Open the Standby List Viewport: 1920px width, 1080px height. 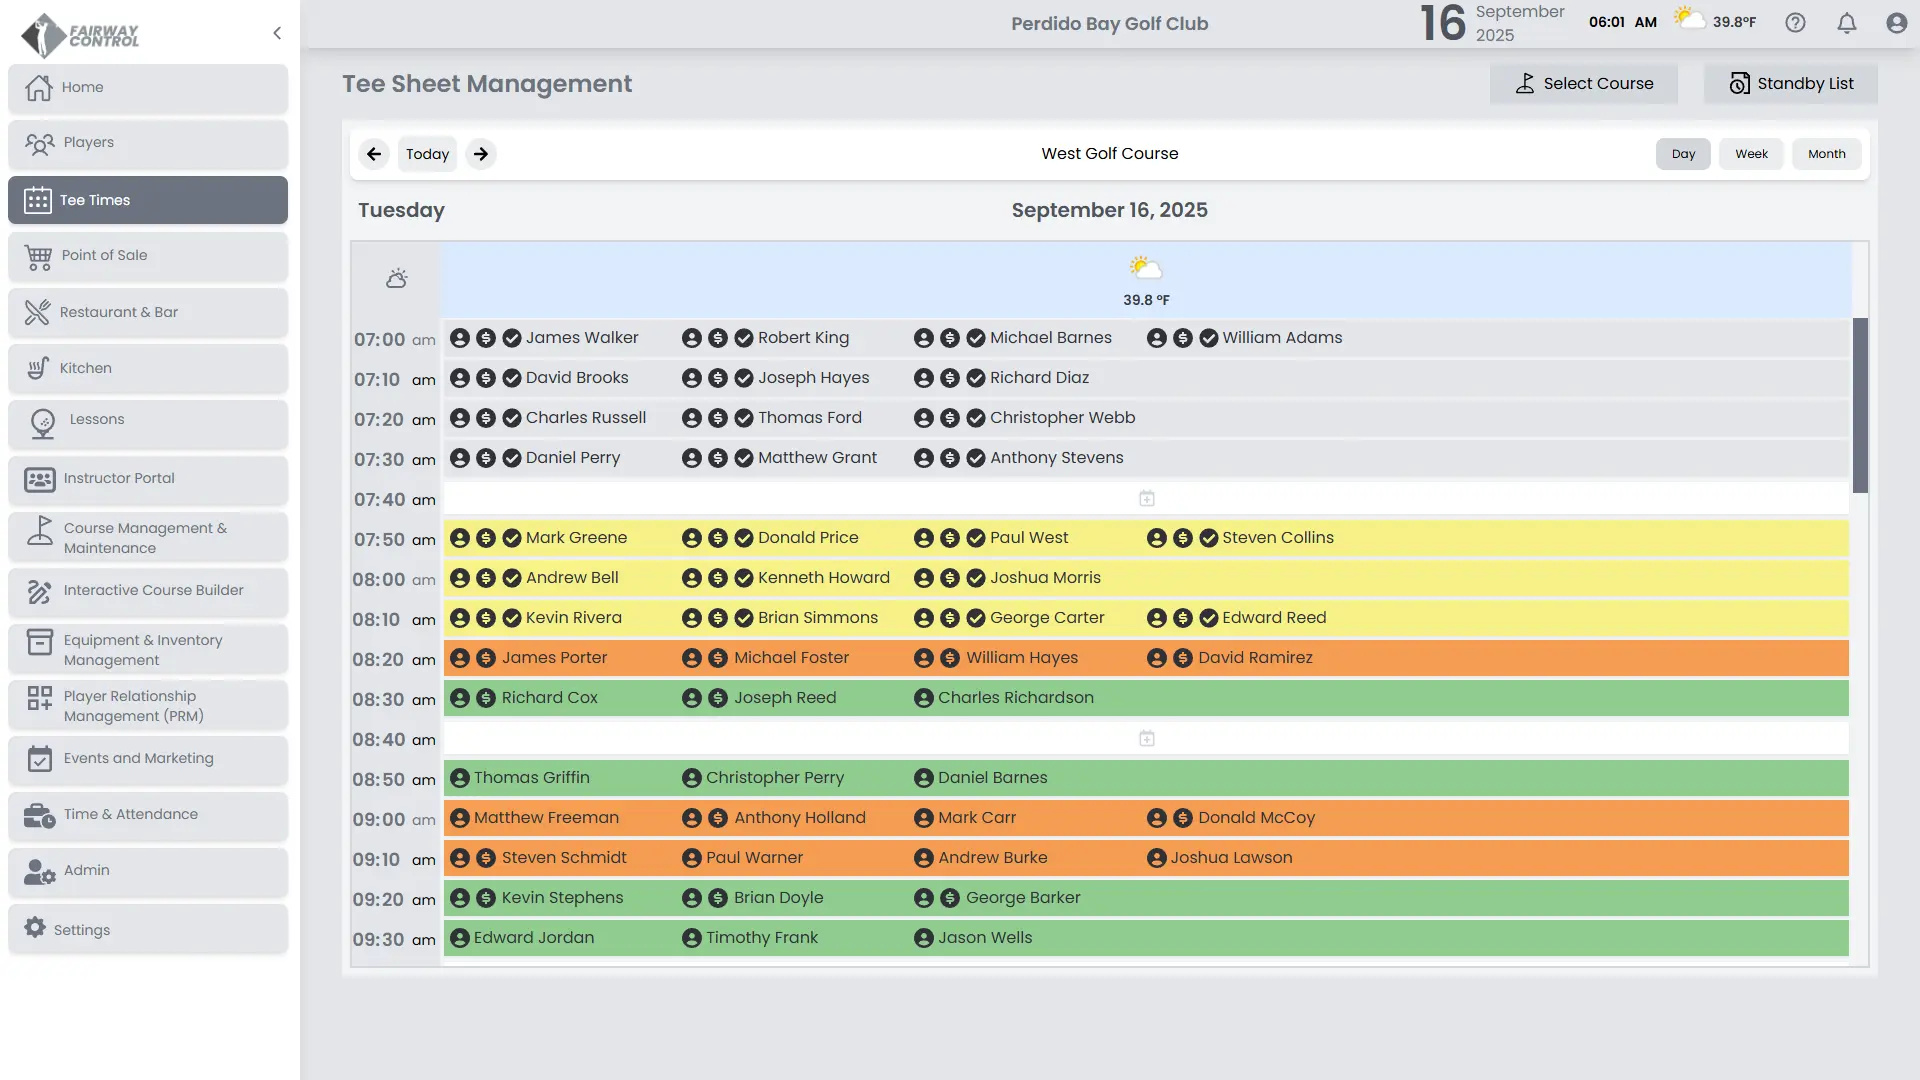click(1790, 84)
